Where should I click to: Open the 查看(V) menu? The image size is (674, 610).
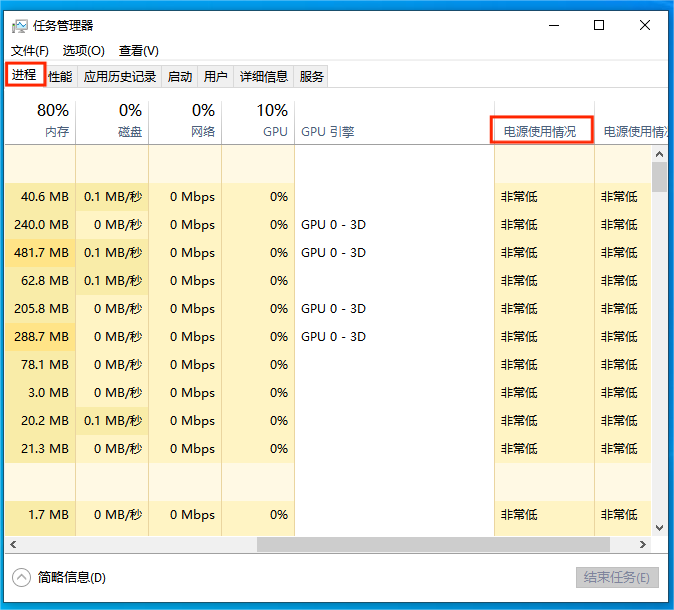click(x=138, y=50)
